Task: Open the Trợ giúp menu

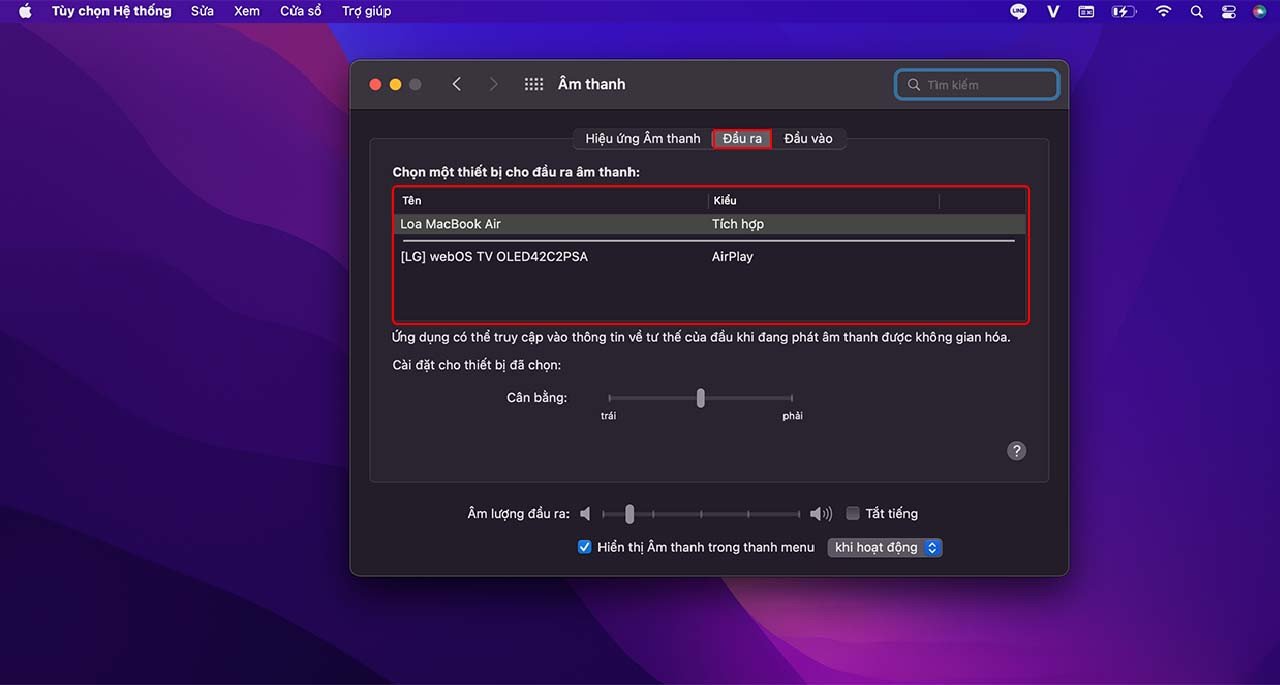Action: tap(366, 11)
